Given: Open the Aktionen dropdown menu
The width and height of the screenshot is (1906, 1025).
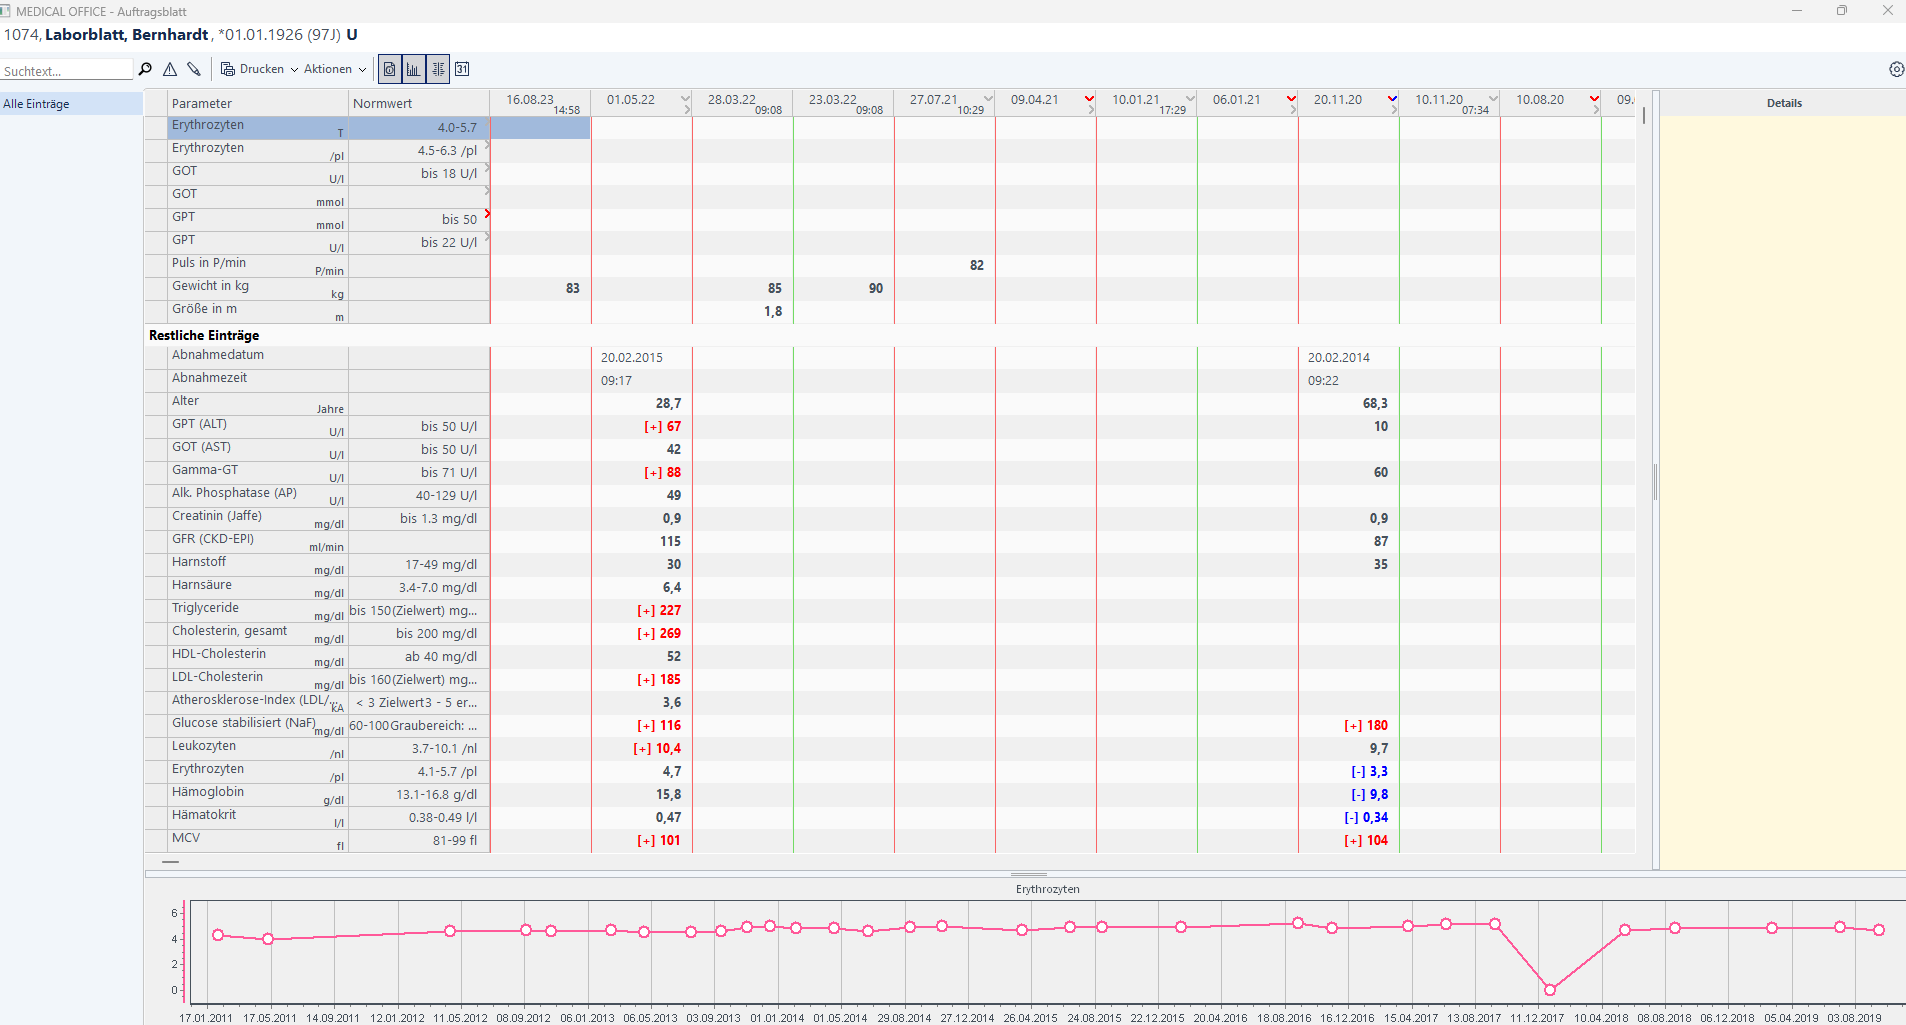Looking at the screenshot, I should pyautogui.click(x=335, y=69).
